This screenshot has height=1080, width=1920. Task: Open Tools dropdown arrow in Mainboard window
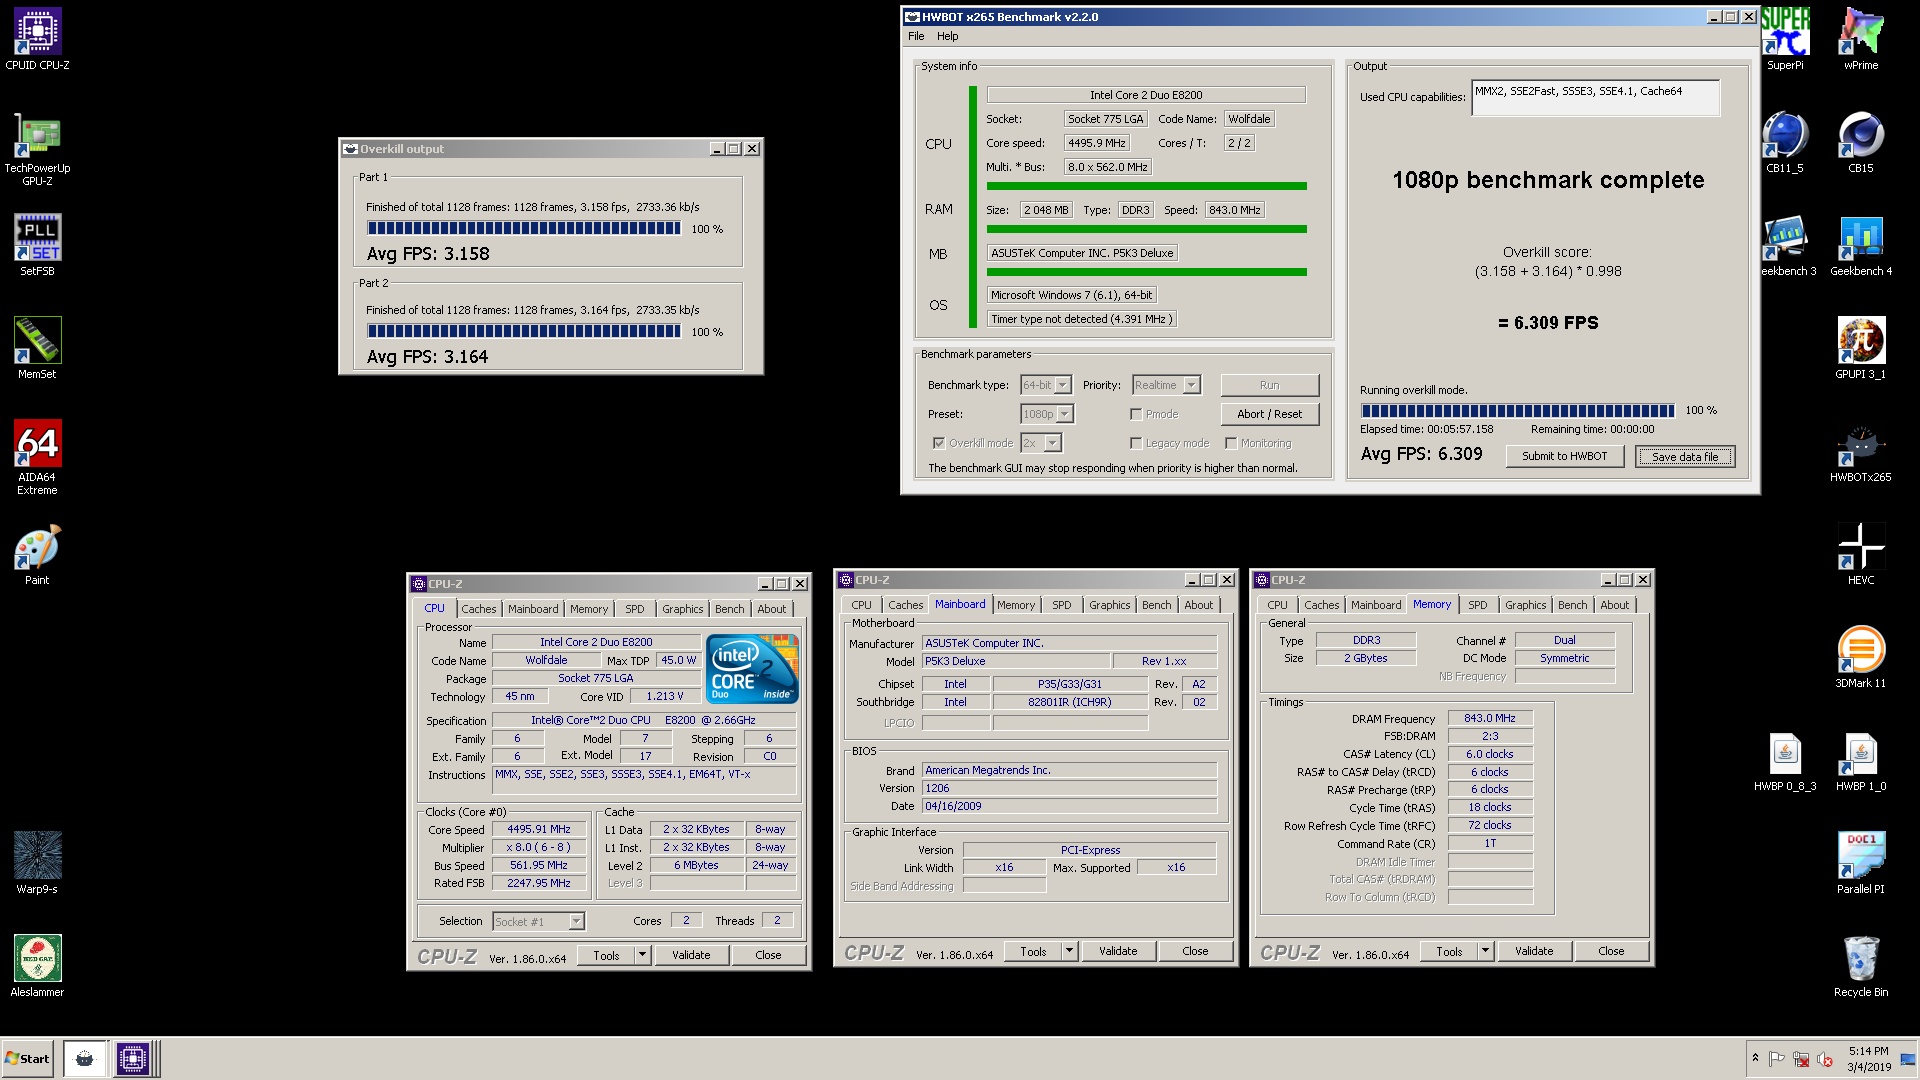click(x=1069, y=951)
